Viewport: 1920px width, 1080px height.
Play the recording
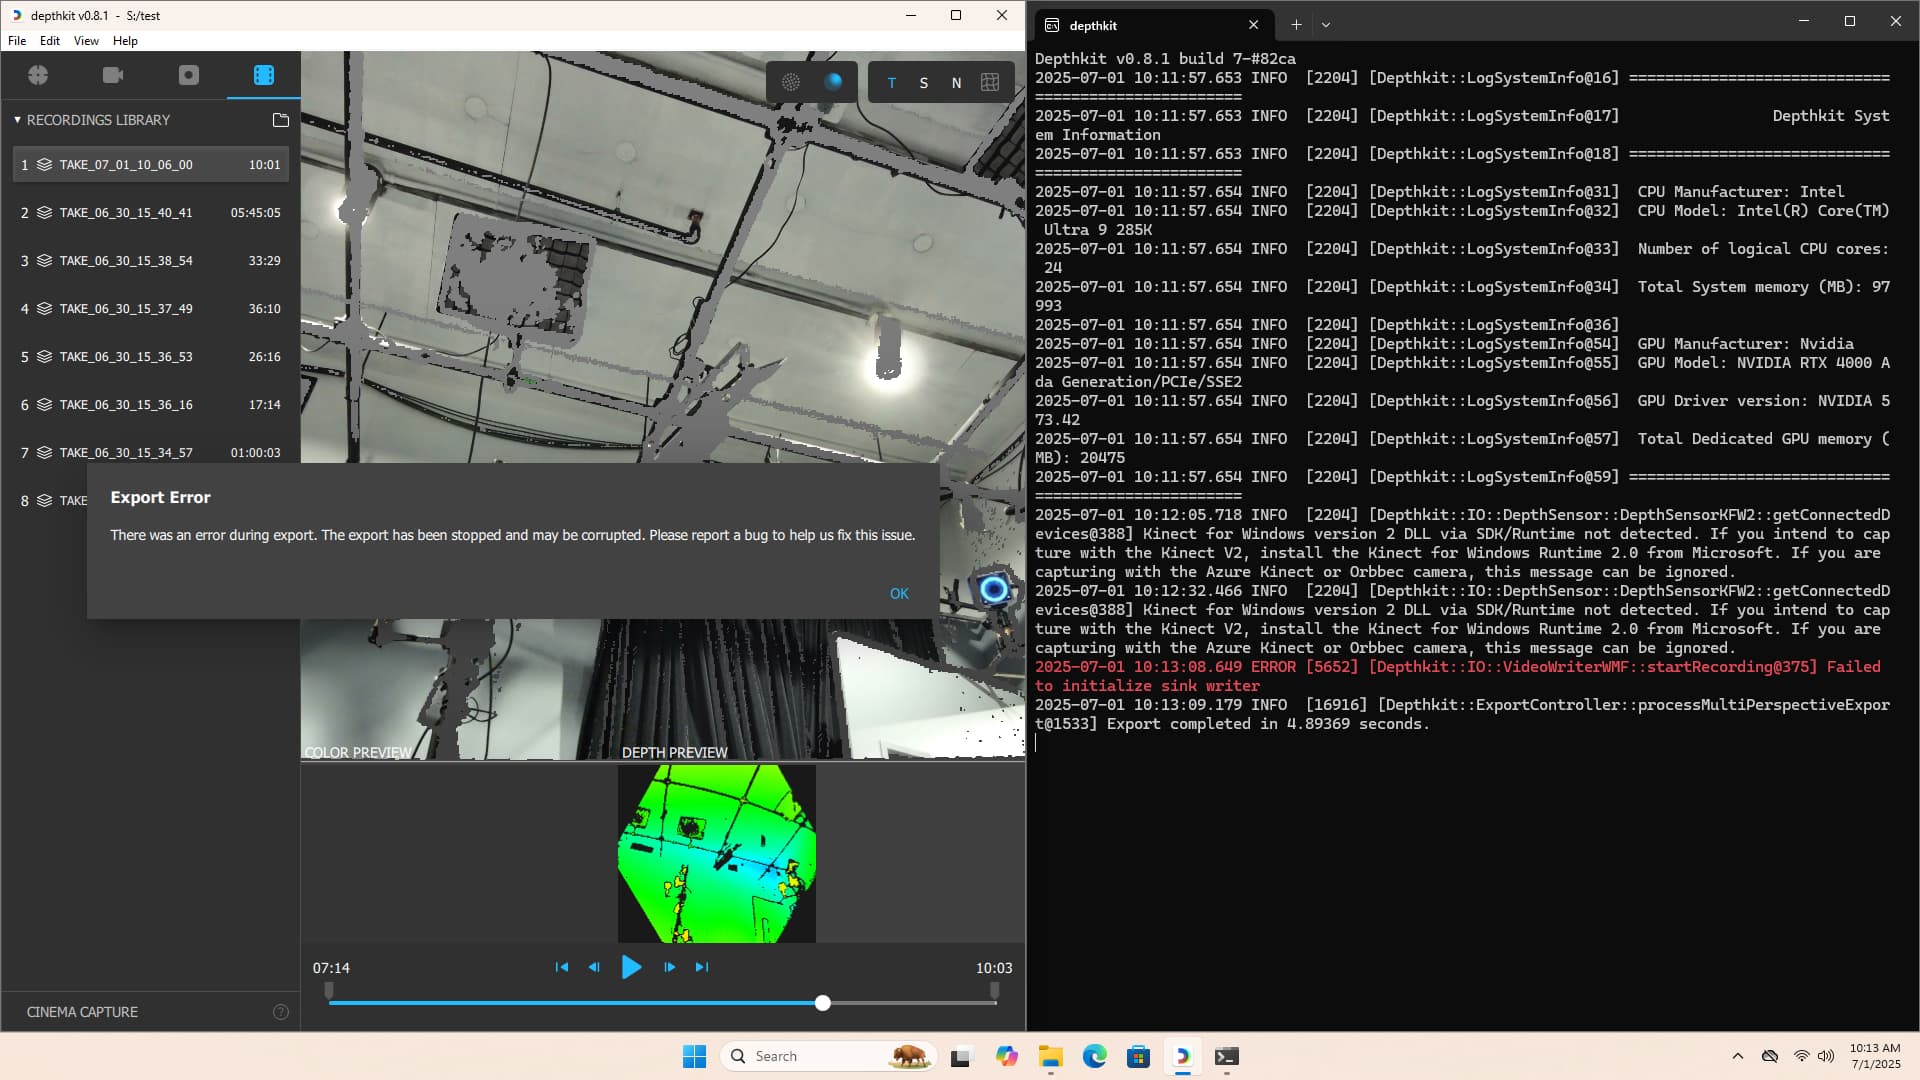coord(631,967)
